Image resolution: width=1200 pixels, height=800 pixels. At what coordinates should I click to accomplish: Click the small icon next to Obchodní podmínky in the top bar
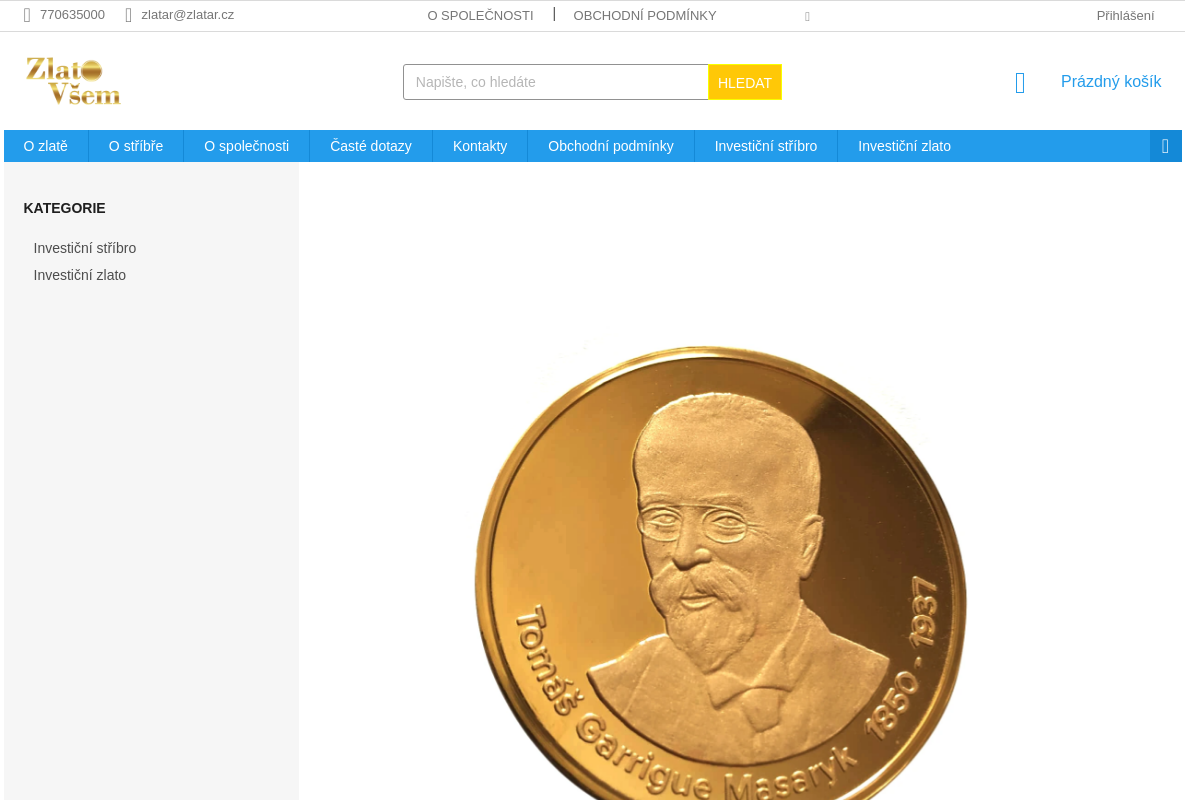tap(807, 16)
